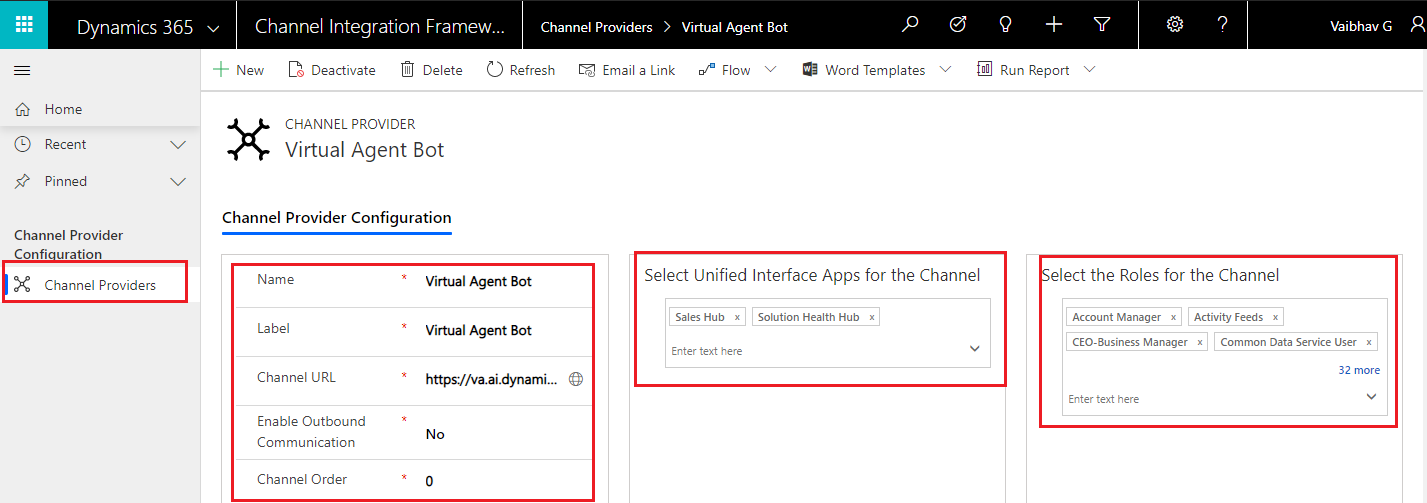Open the Channel URL globe icon

point(576,379)
